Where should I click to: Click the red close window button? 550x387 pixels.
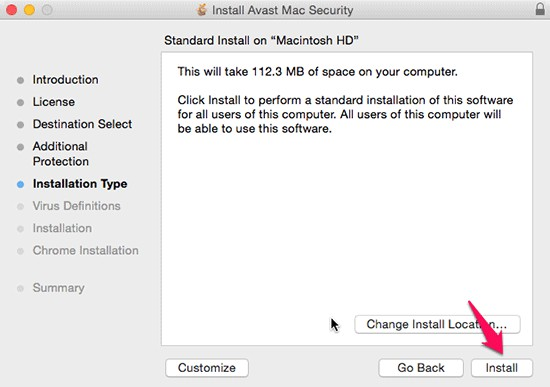(x=12, y=9)
